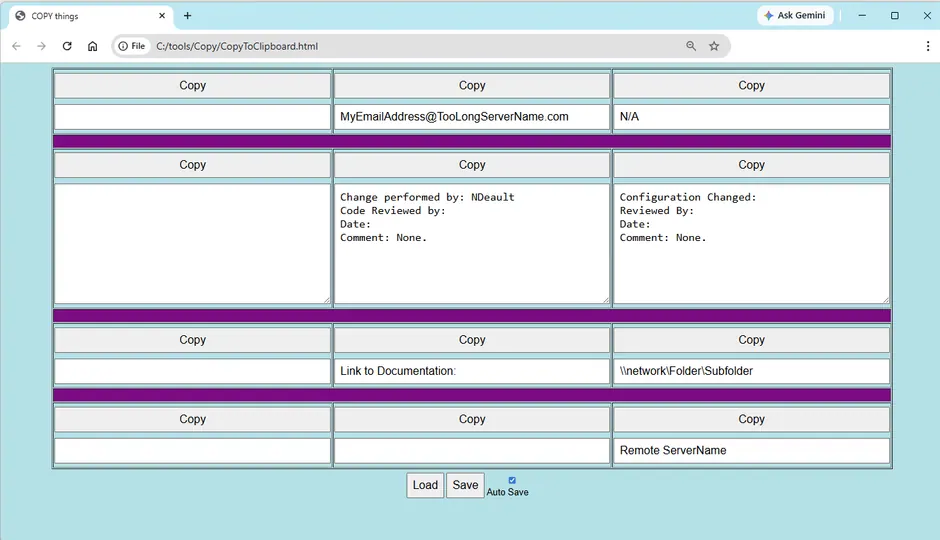Click the resize grip of Configuration Changed textarea

click(x=885, y=300)
